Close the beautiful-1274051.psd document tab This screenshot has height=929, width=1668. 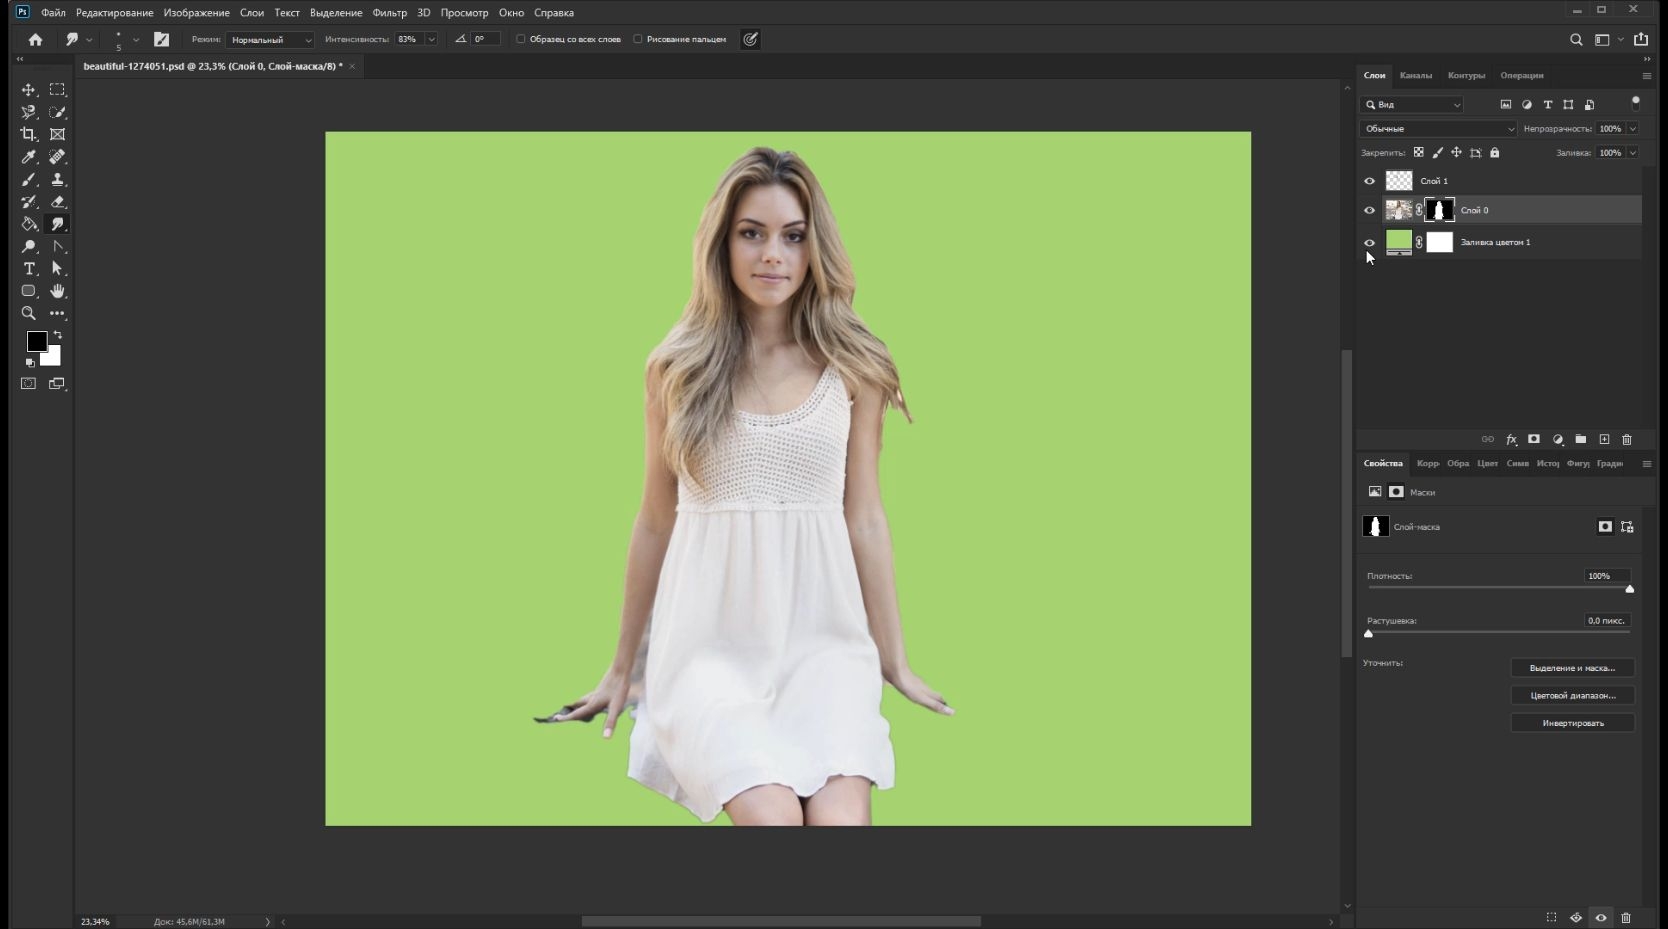coord(352,66)
